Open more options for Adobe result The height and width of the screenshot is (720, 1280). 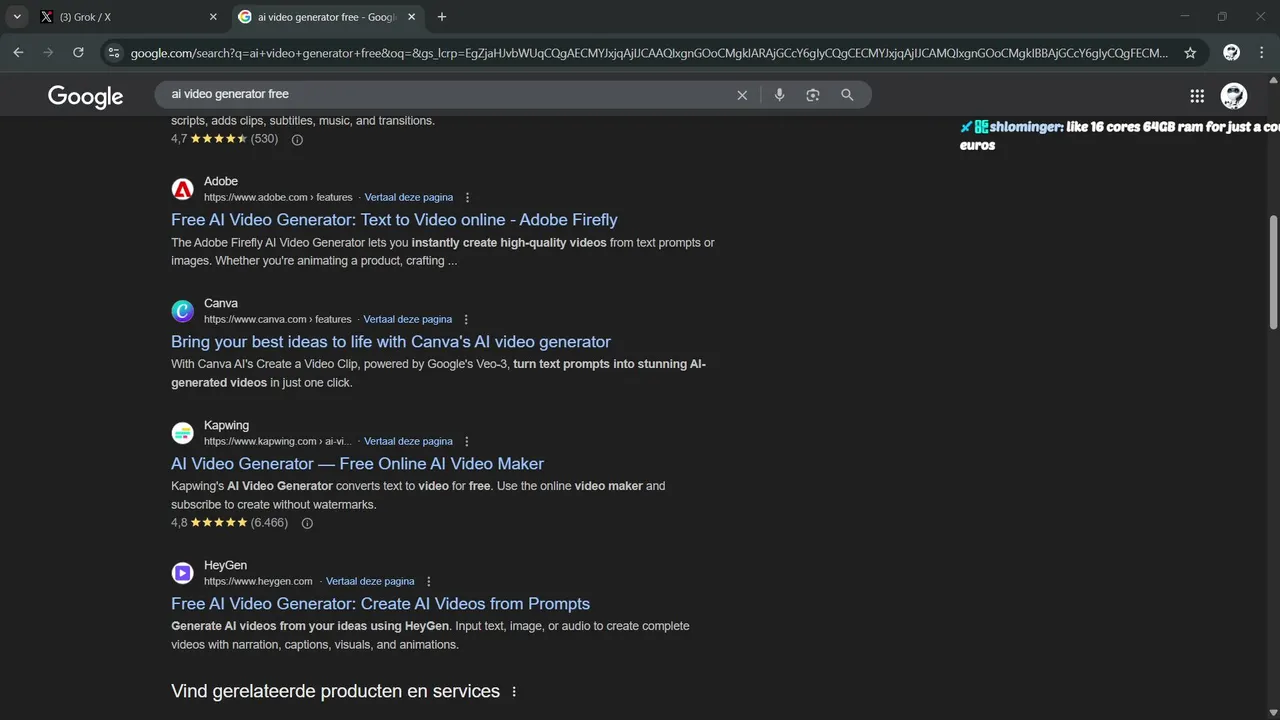[467, 198]
